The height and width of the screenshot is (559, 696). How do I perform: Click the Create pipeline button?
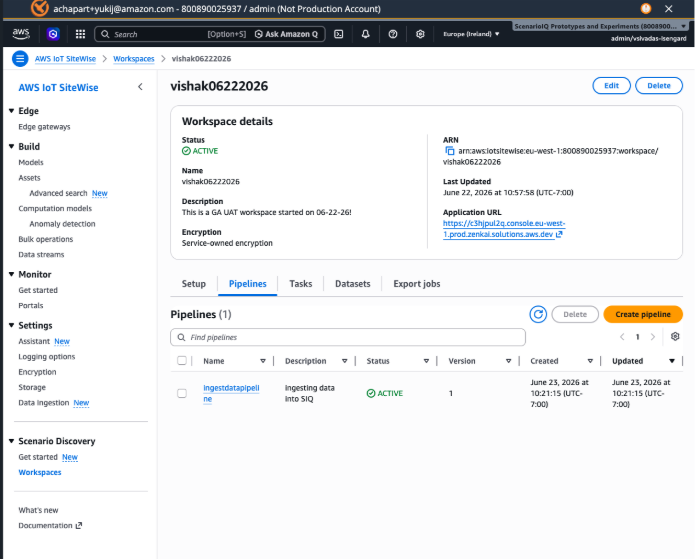[x=643, y=314]
